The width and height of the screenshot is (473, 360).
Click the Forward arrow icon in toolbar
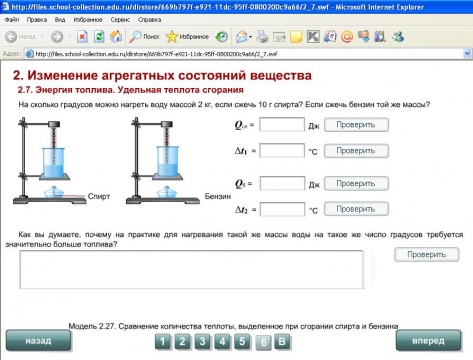tap(57, 36)
